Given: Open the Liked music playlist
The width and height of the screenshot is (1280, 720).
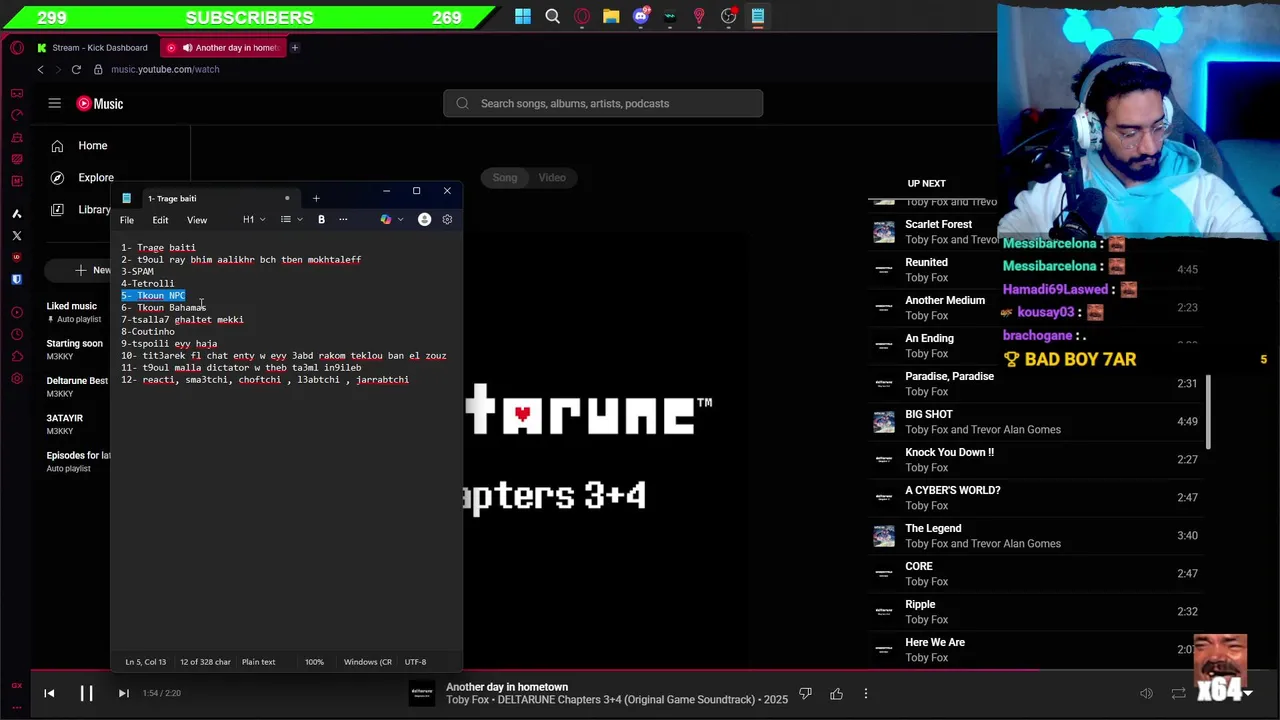Looking at the screenshot, I should pos(73,312).
